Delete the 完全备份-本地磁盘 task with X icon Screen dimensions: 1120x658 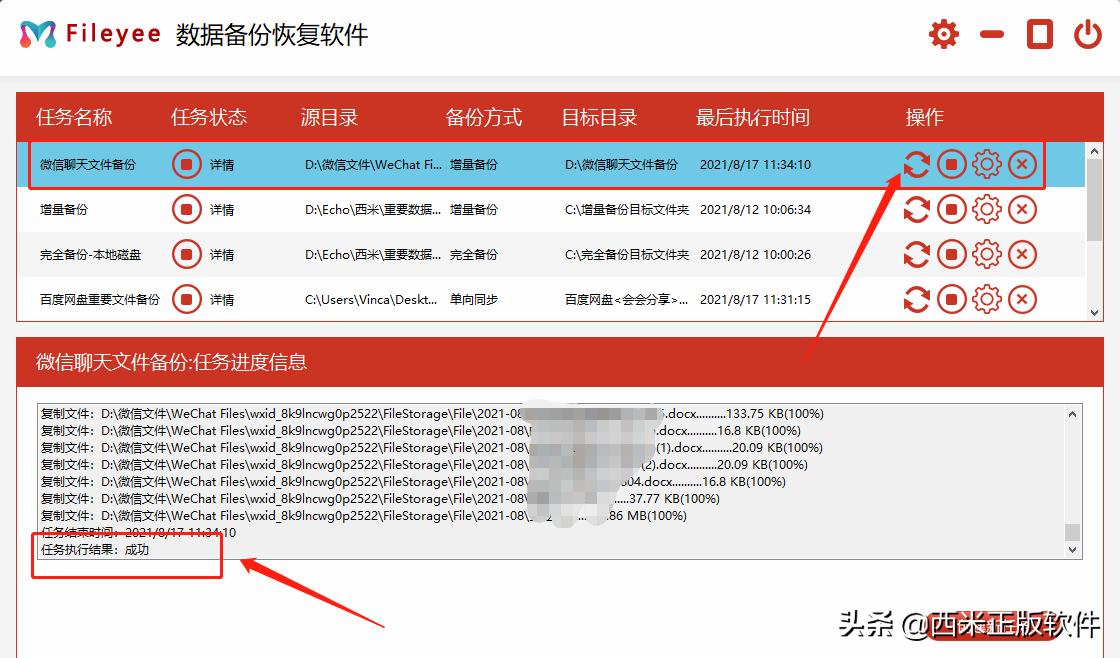tap(1021, 254)
